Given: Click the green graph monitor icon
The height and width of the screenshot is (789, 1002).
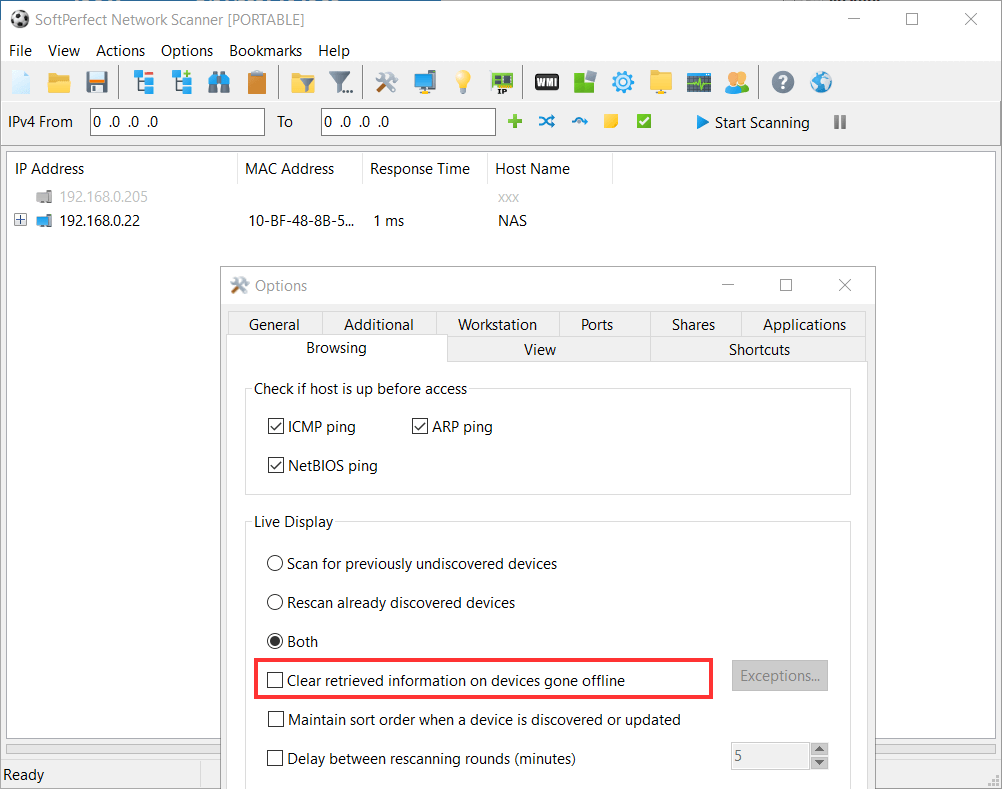Looking at the screenshot, I should 699,82.
